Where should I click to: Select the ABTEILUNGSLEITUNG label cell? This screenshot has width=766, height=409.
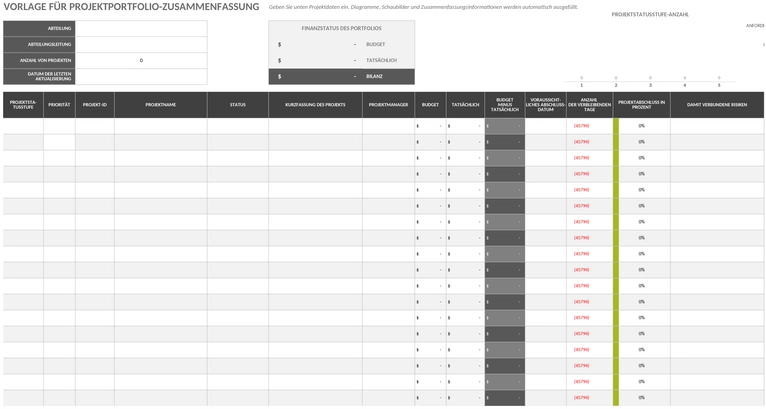coord(39,44)
